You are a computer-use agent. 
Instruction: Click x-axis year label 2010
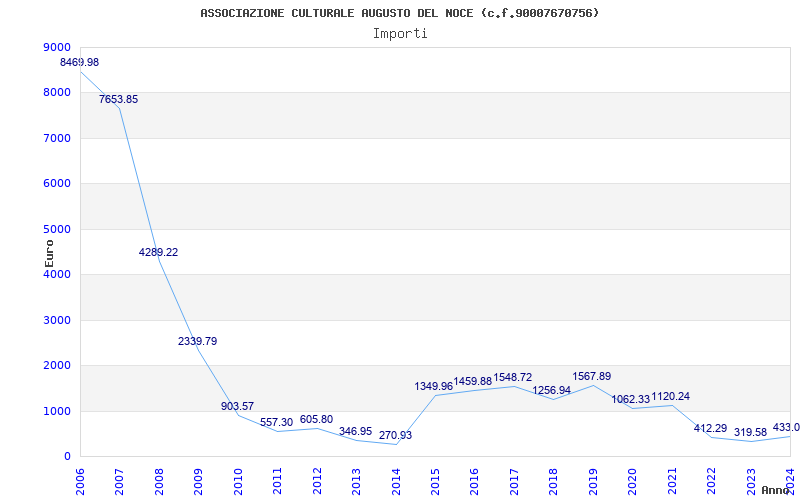point(238,480)
